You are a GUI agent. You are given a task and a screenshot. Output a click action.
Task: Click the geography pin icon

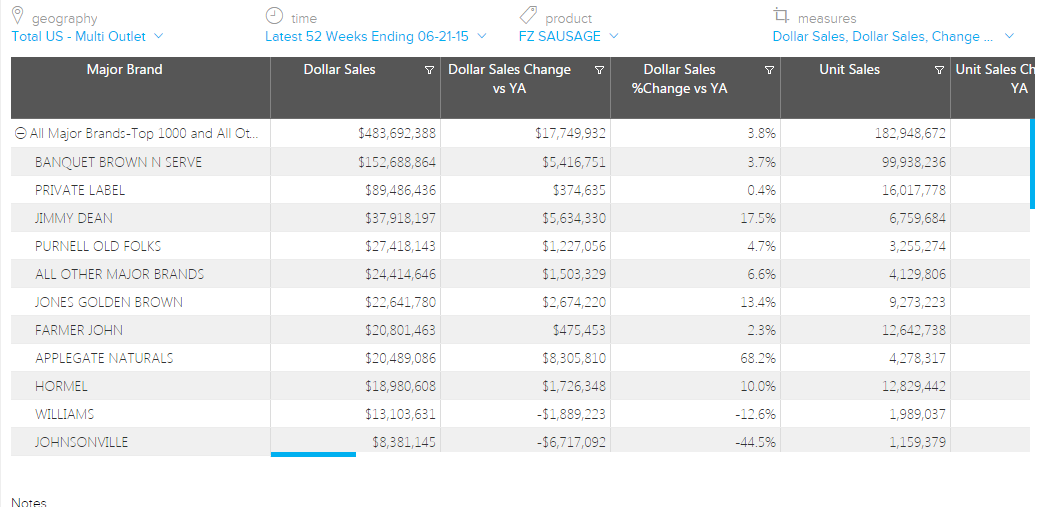pos(17,16)
